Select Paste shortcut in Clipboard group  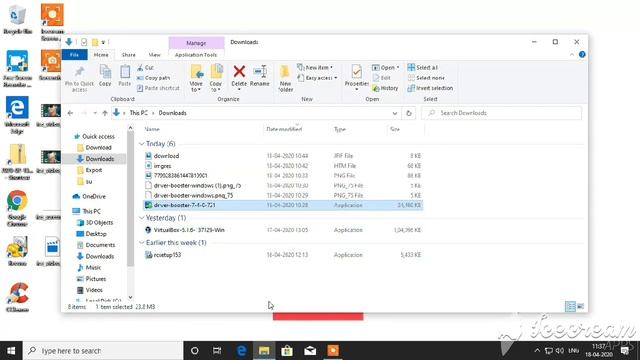(x=158, y=88)
